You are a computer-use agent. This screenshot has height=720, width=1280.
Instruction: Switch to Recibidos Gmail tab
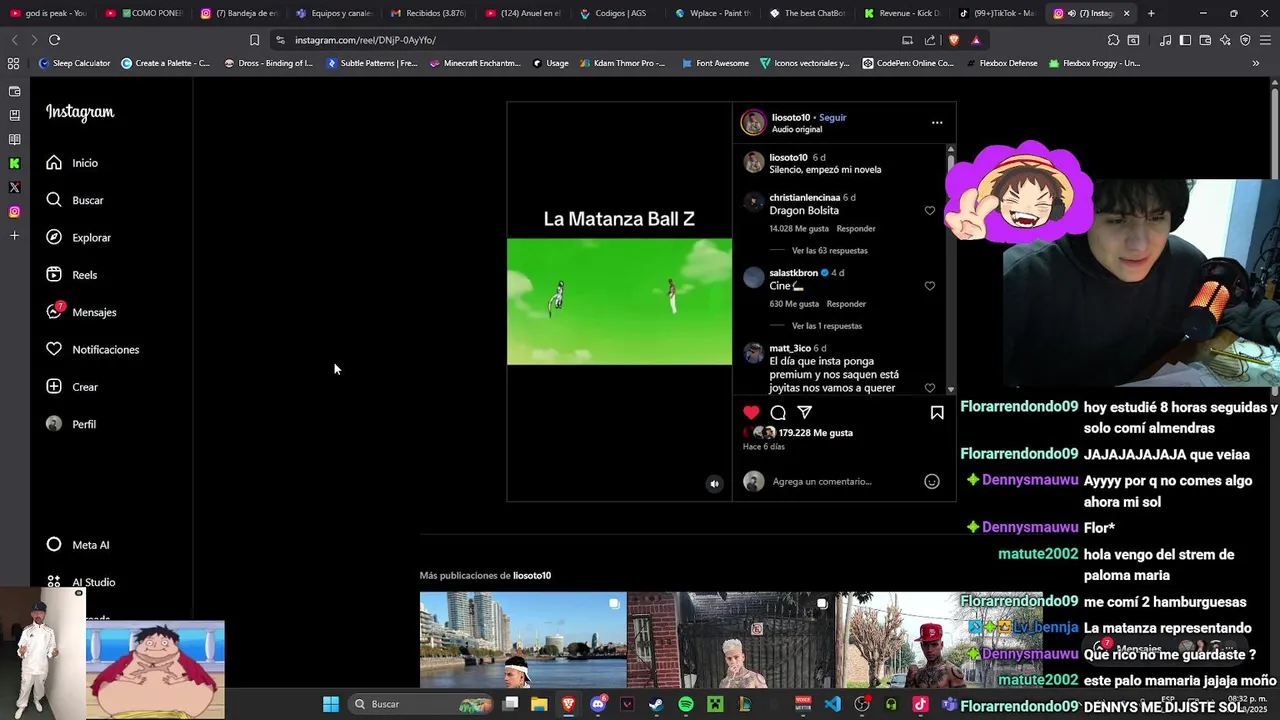[x=428, y=13]
